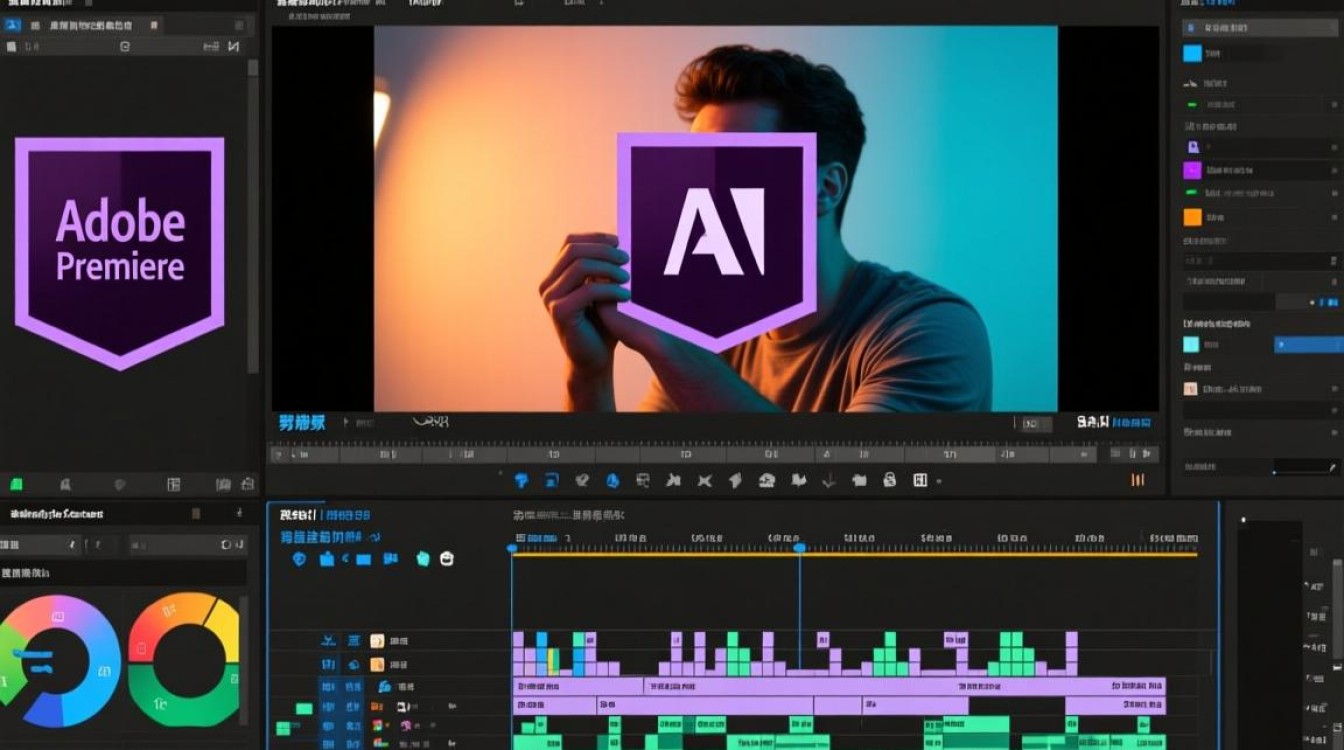Click the orange bars icon beside the monitor toolbar
This screenshot has height=750, width=1344.
1137,480
